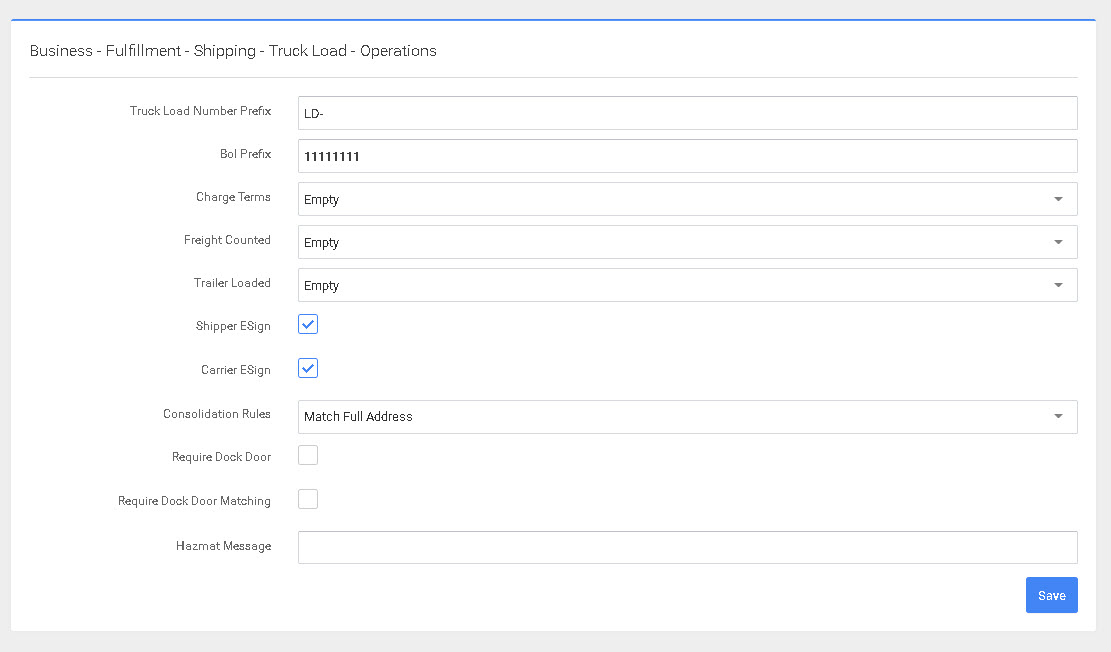Click the Consolidation Rules label
1111x652 pixels.
coord(217,414)
